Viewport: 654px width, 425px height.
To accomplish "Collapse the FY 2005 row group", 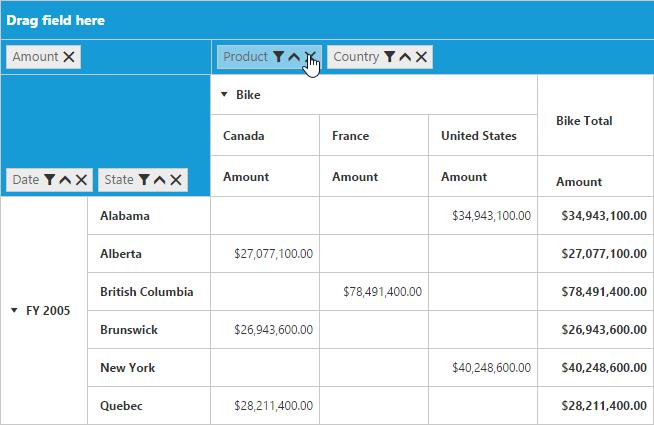I will point(14,311).
